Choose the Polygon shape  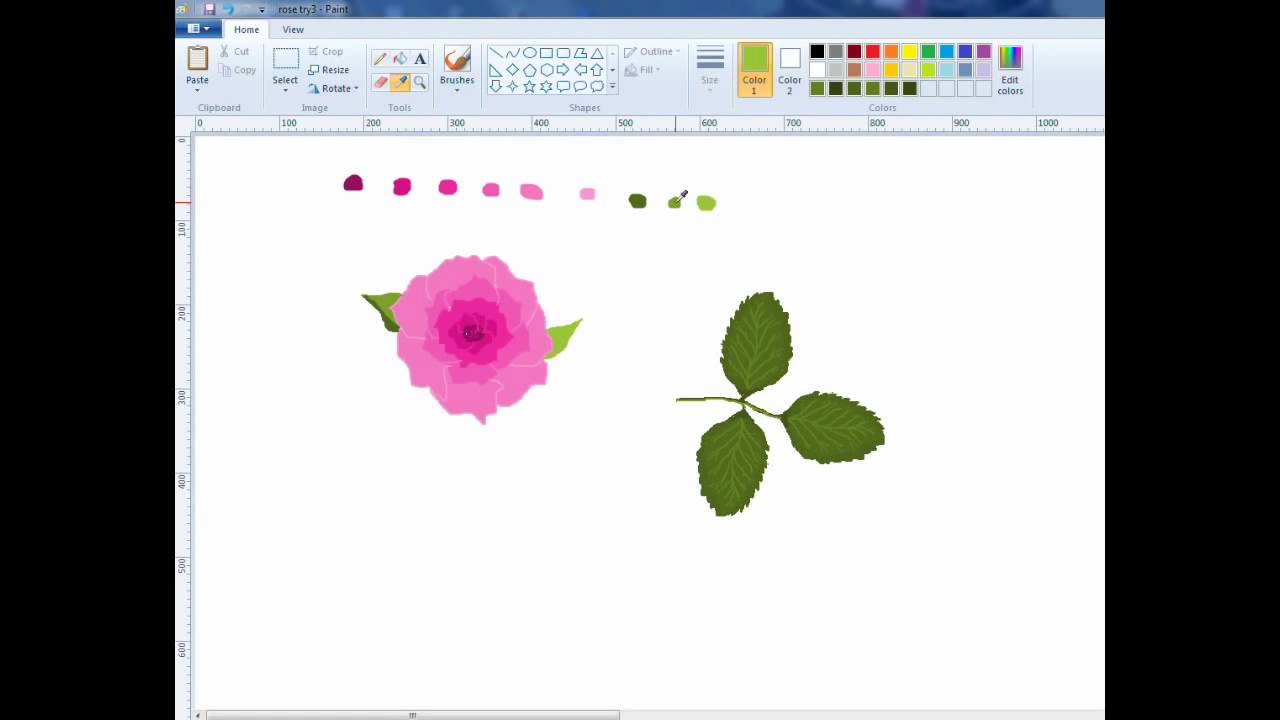580,53
